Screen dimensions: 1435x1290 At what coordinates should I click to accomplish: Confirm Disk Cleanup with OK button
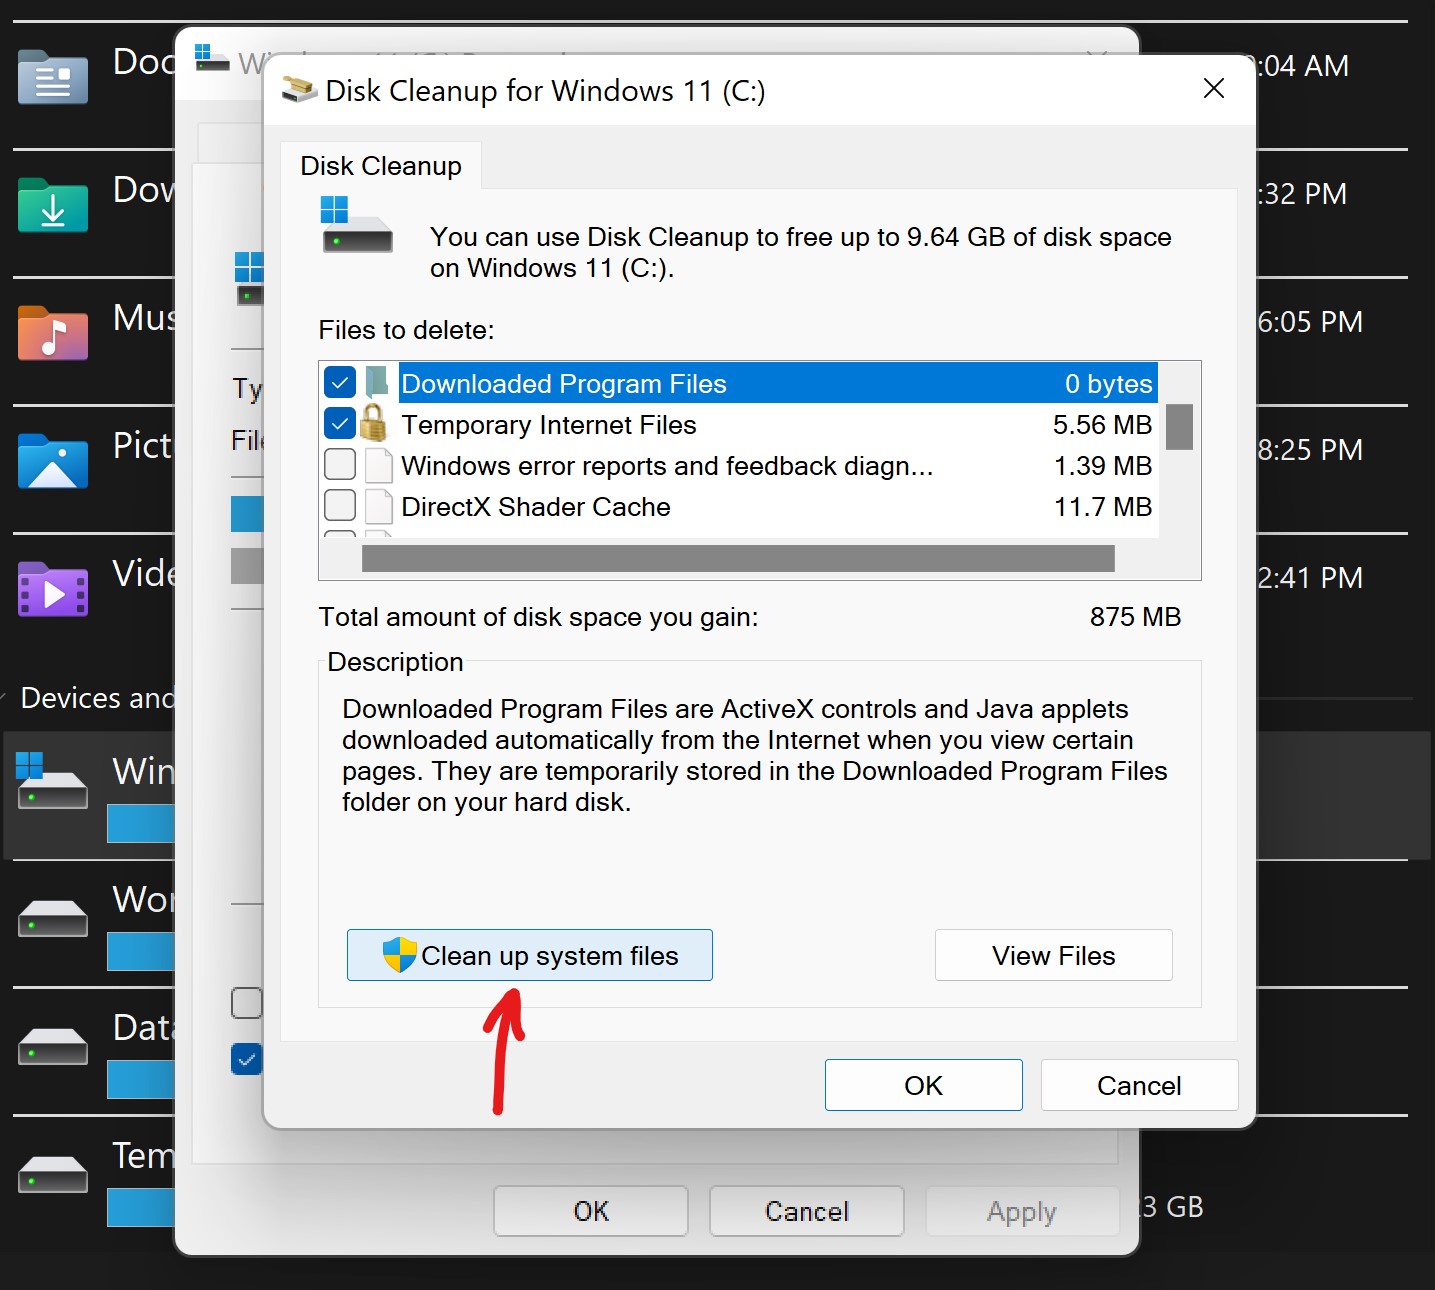[x=923, y=1085]
